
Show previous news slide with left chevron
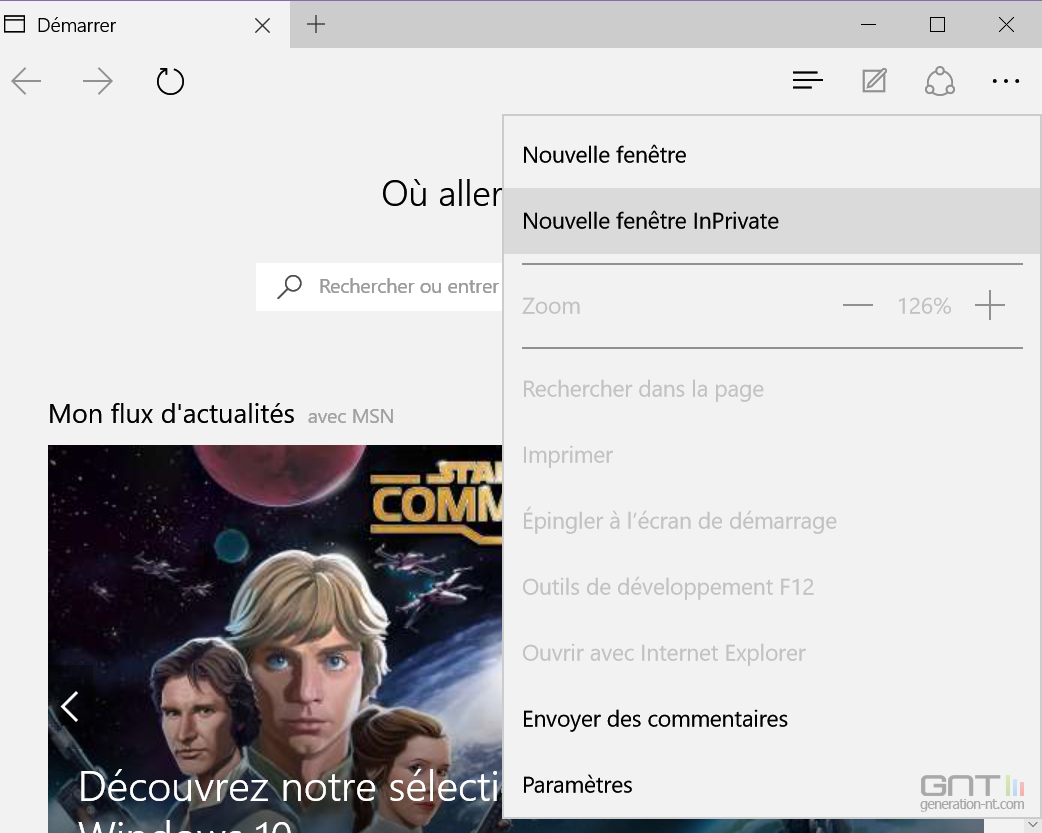coord(70,707)
